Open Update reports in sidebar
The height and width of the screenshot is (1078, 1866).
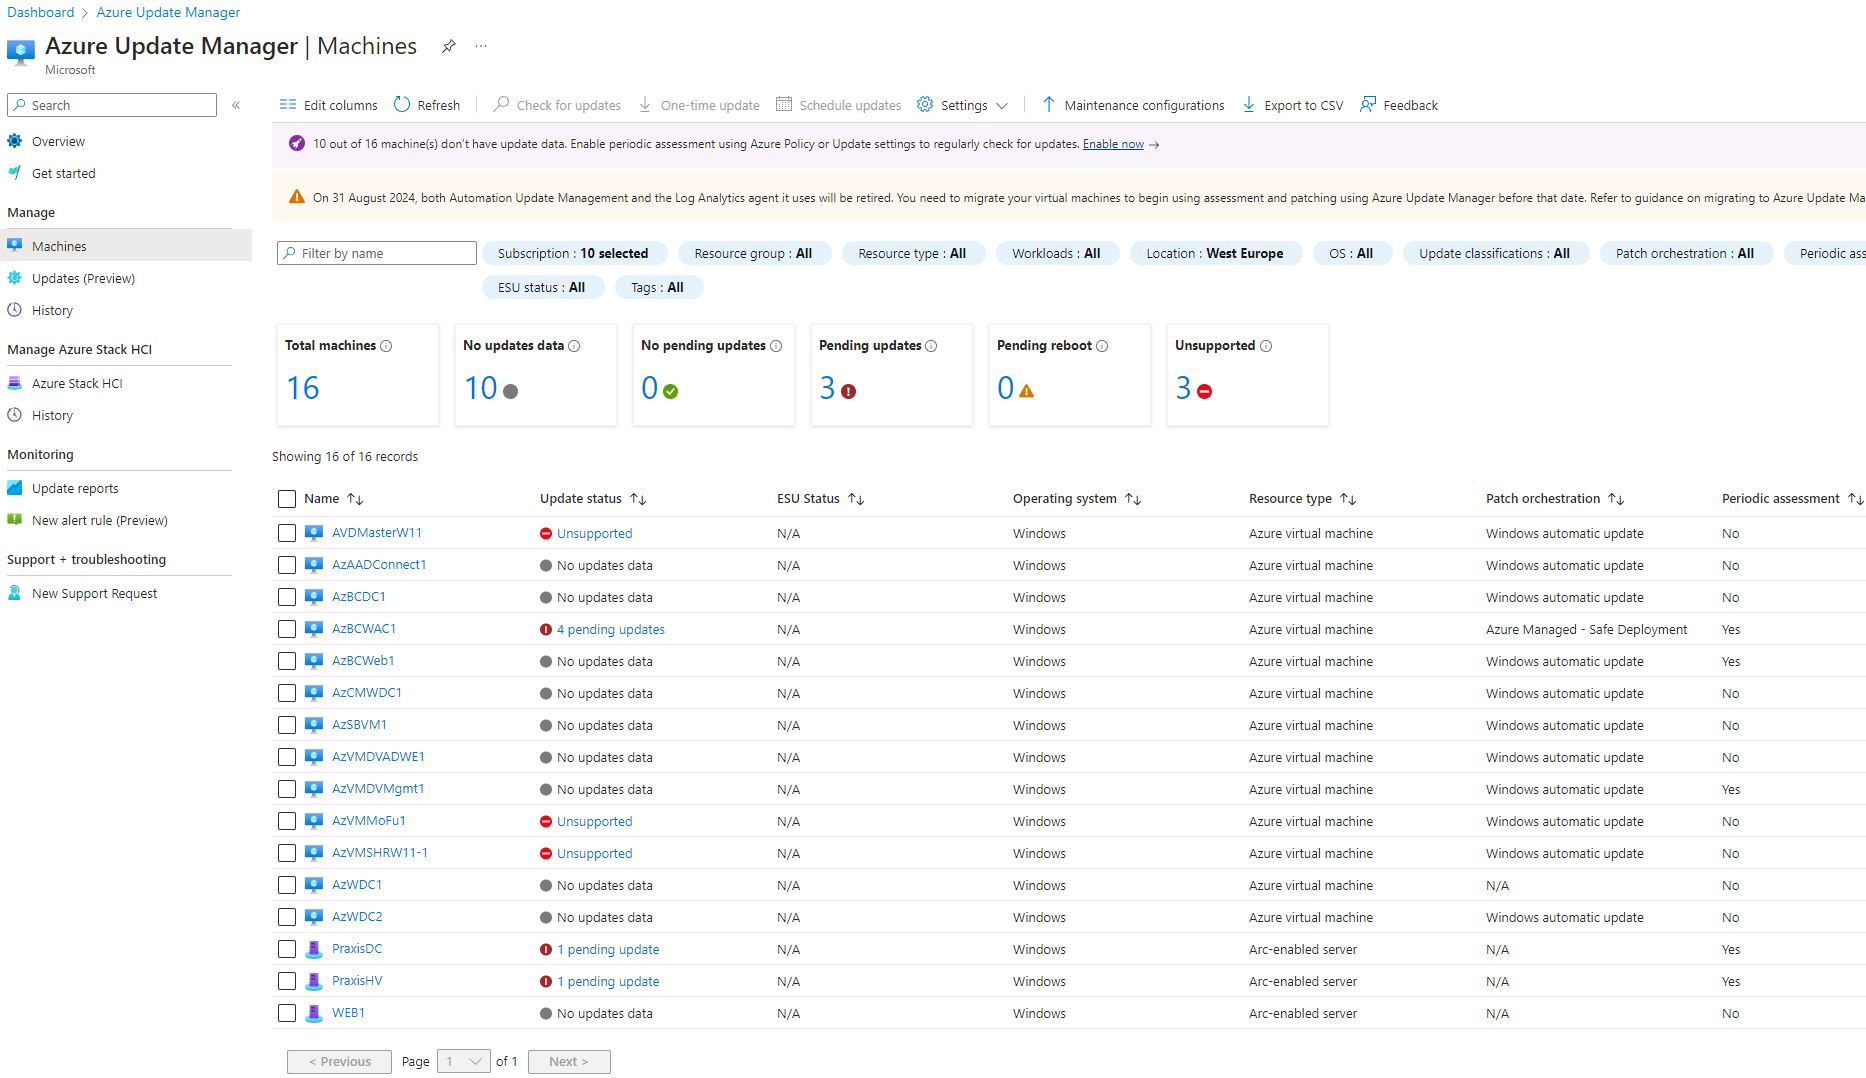coord(75,489)
